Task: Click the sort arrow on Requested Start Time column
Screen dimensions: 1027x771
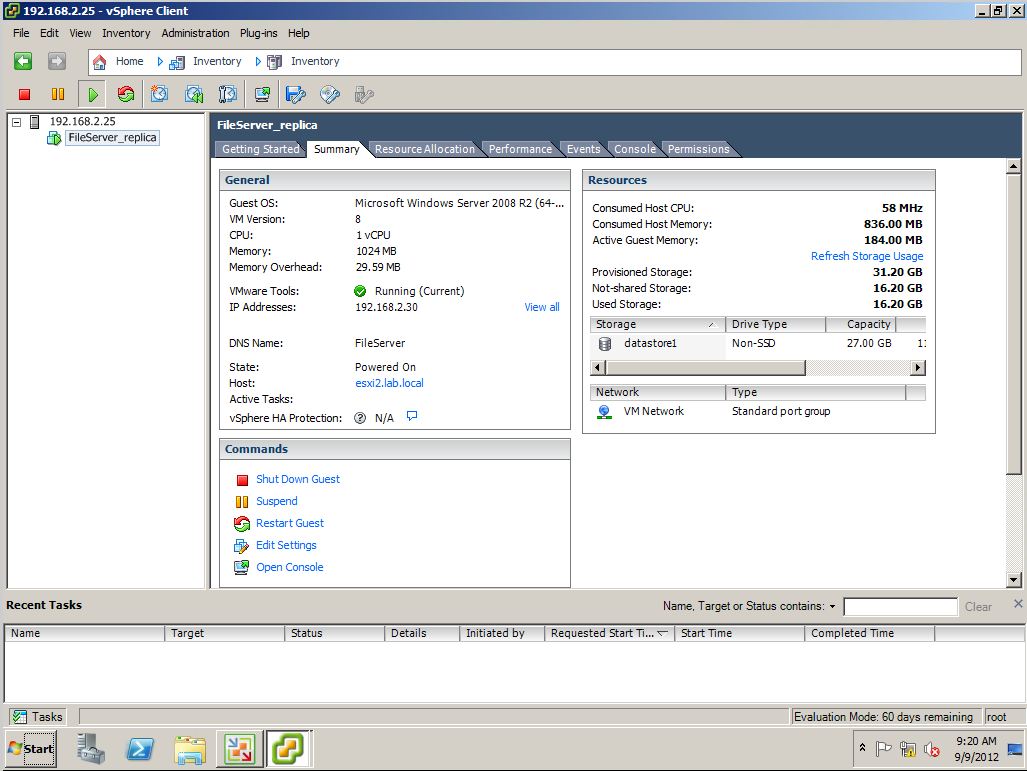Action: click(662, 633)
